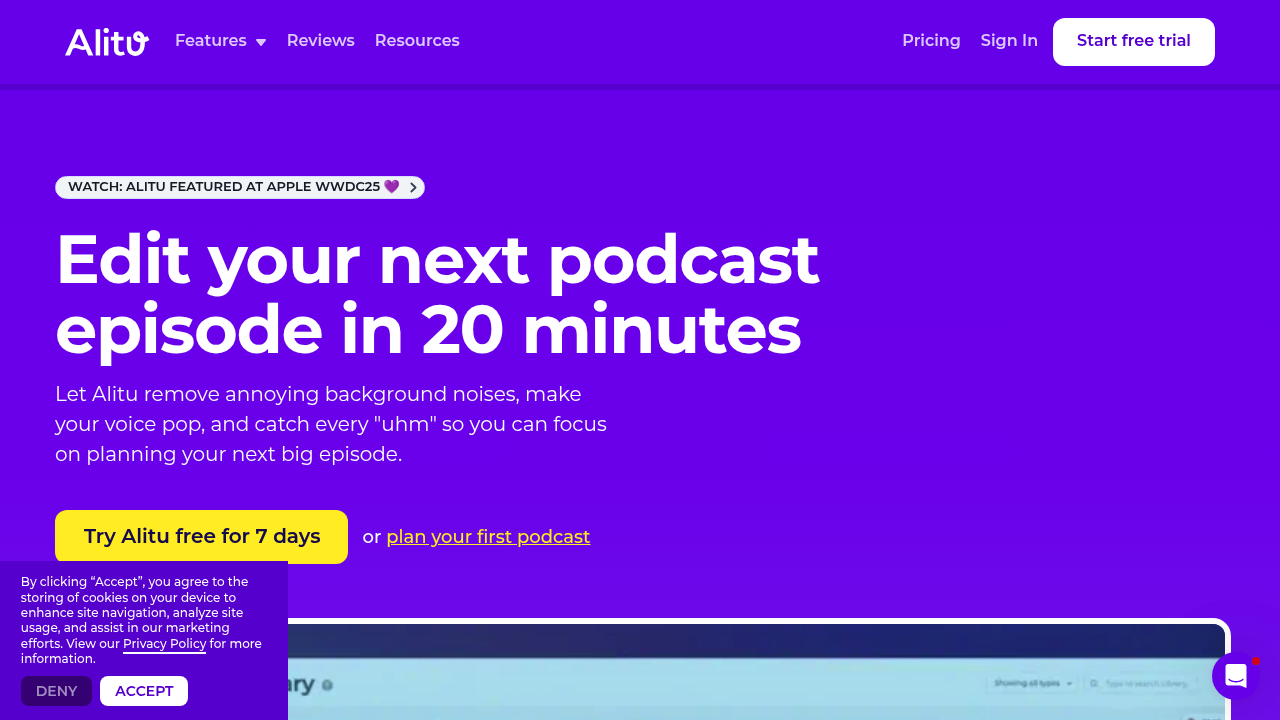Screen dimensions: 1280x720
Task: Expand the Features dropdown arrow
Action: click(261, 42)
